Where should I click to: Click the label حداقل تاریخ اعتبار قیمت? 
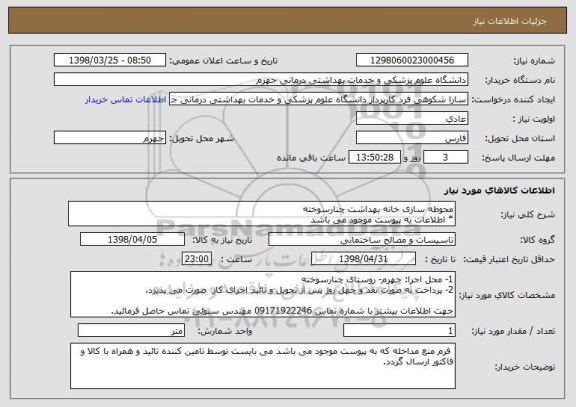(x=509, y=259)
